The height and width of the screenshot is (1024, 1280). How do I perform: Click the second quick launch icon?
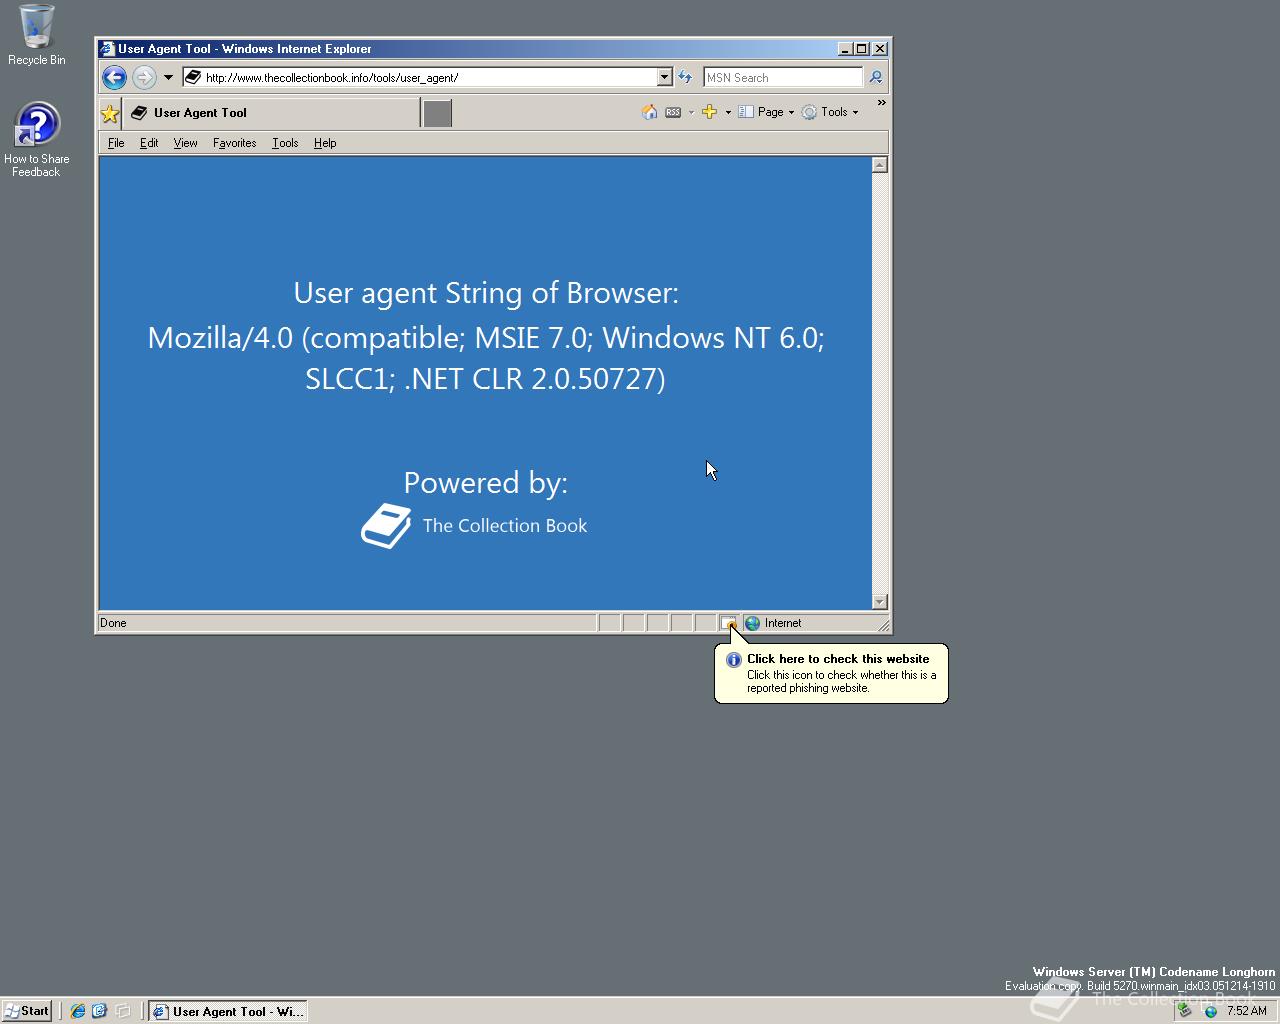pos(99,1011)
